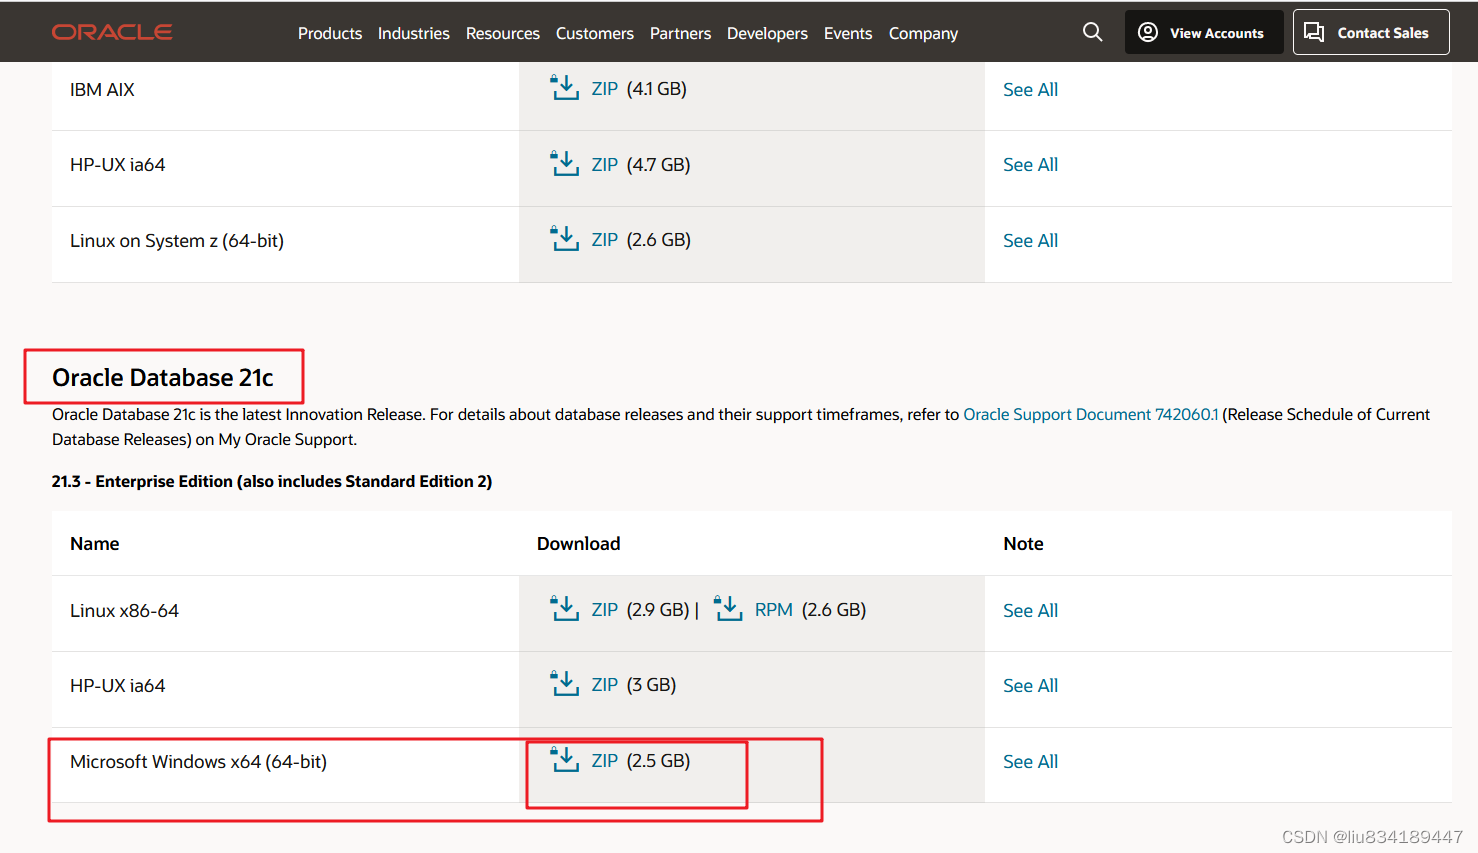Open the search magnifier icon
Image resolution: width=1478 pixels, height=853 pixels.
coord(1092,32)
